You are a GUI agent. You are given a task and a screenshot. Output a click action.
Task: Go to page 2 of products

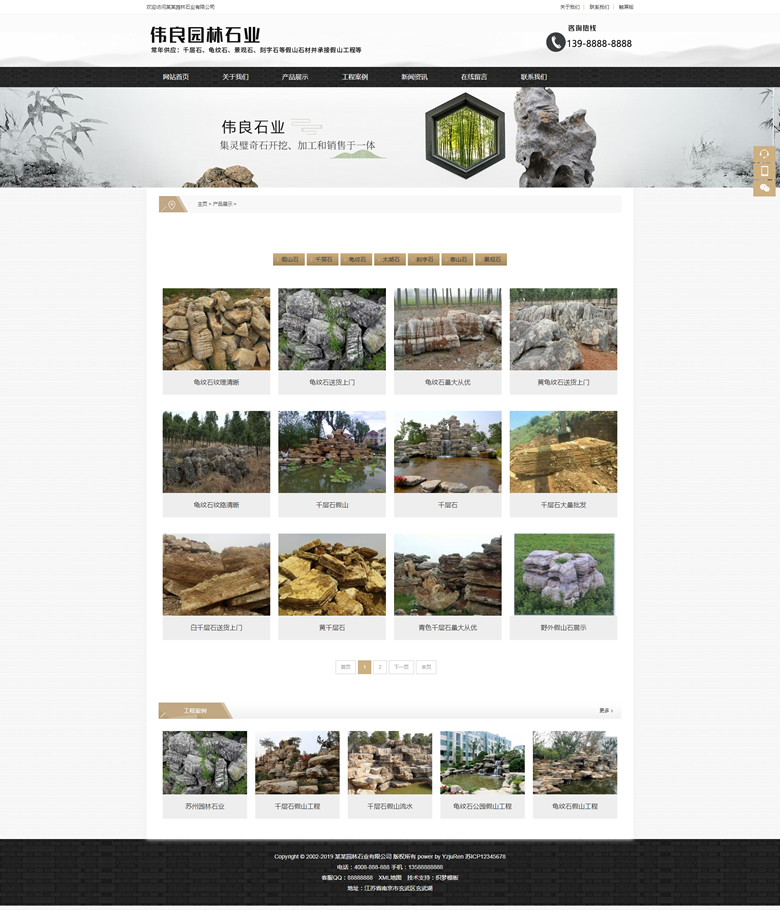(380, 667)
